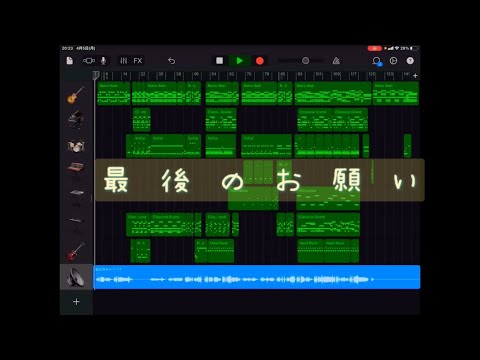Start playback with the green play button

(239, 61)
